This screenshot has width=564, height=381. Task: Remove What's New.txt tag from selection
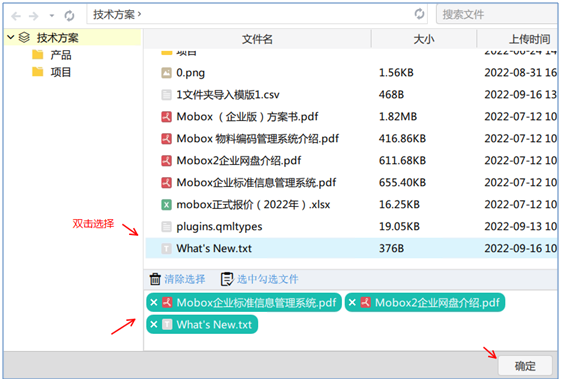click(x=154, y=324)
